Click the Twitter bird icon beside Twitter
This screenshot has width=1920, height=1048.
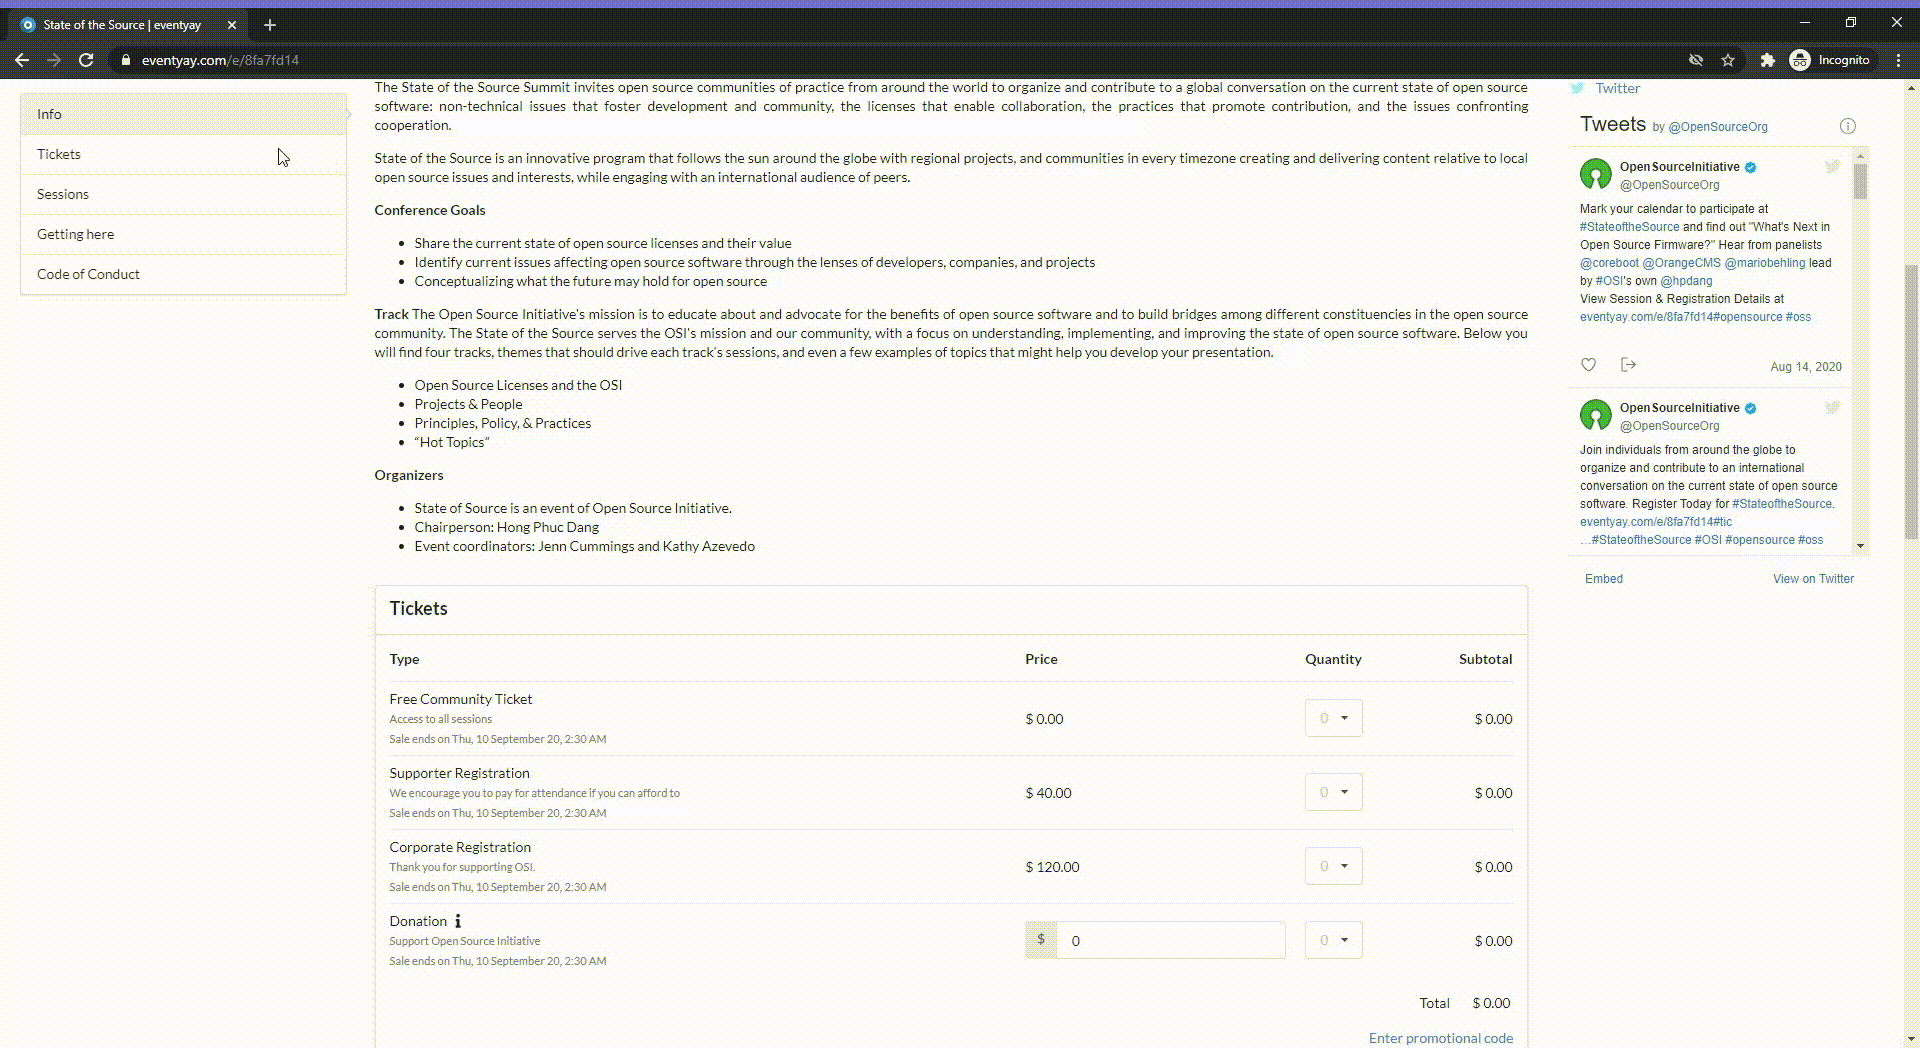(x=1577, y=88)
